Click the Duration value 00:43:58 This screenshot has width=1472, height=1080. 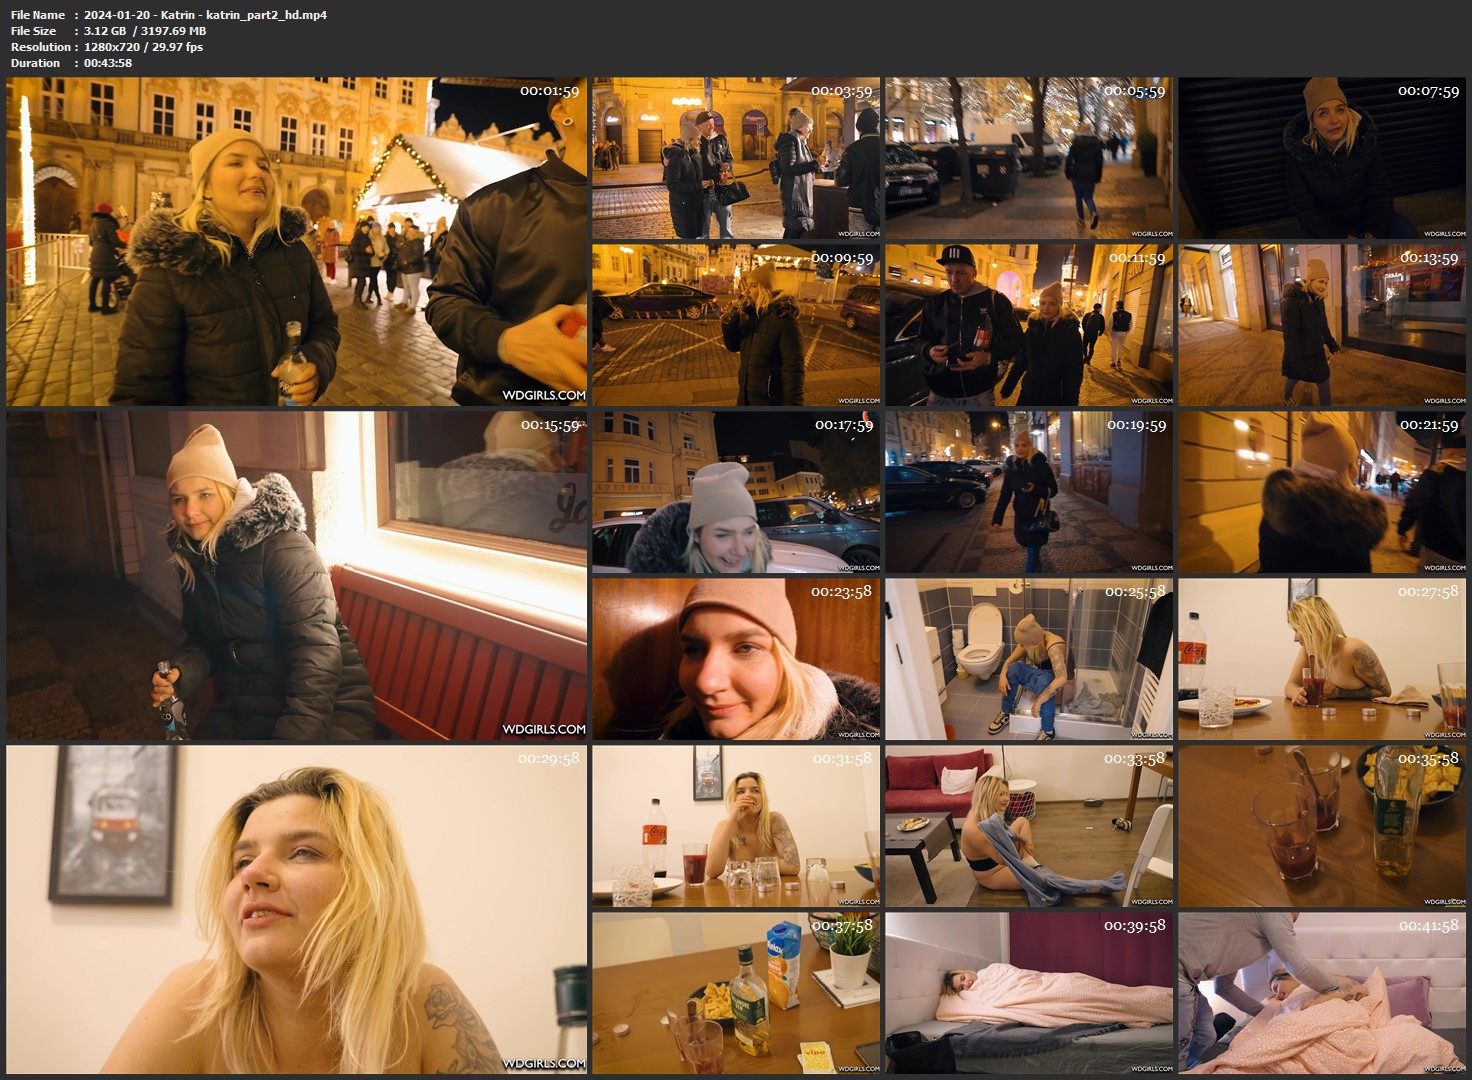[x=108, y=63]
